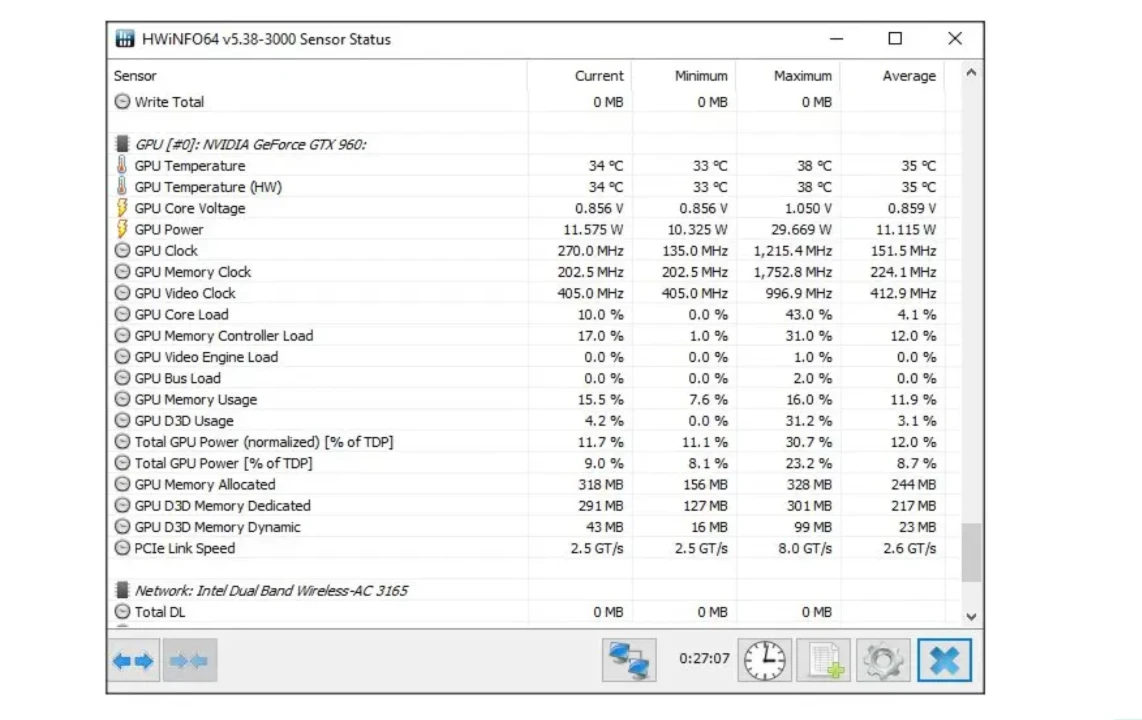Click the thermometer icon for GPU Temperature (HW)
The height and width of the screenshot is (720, 1142).
tap(122, 186)
